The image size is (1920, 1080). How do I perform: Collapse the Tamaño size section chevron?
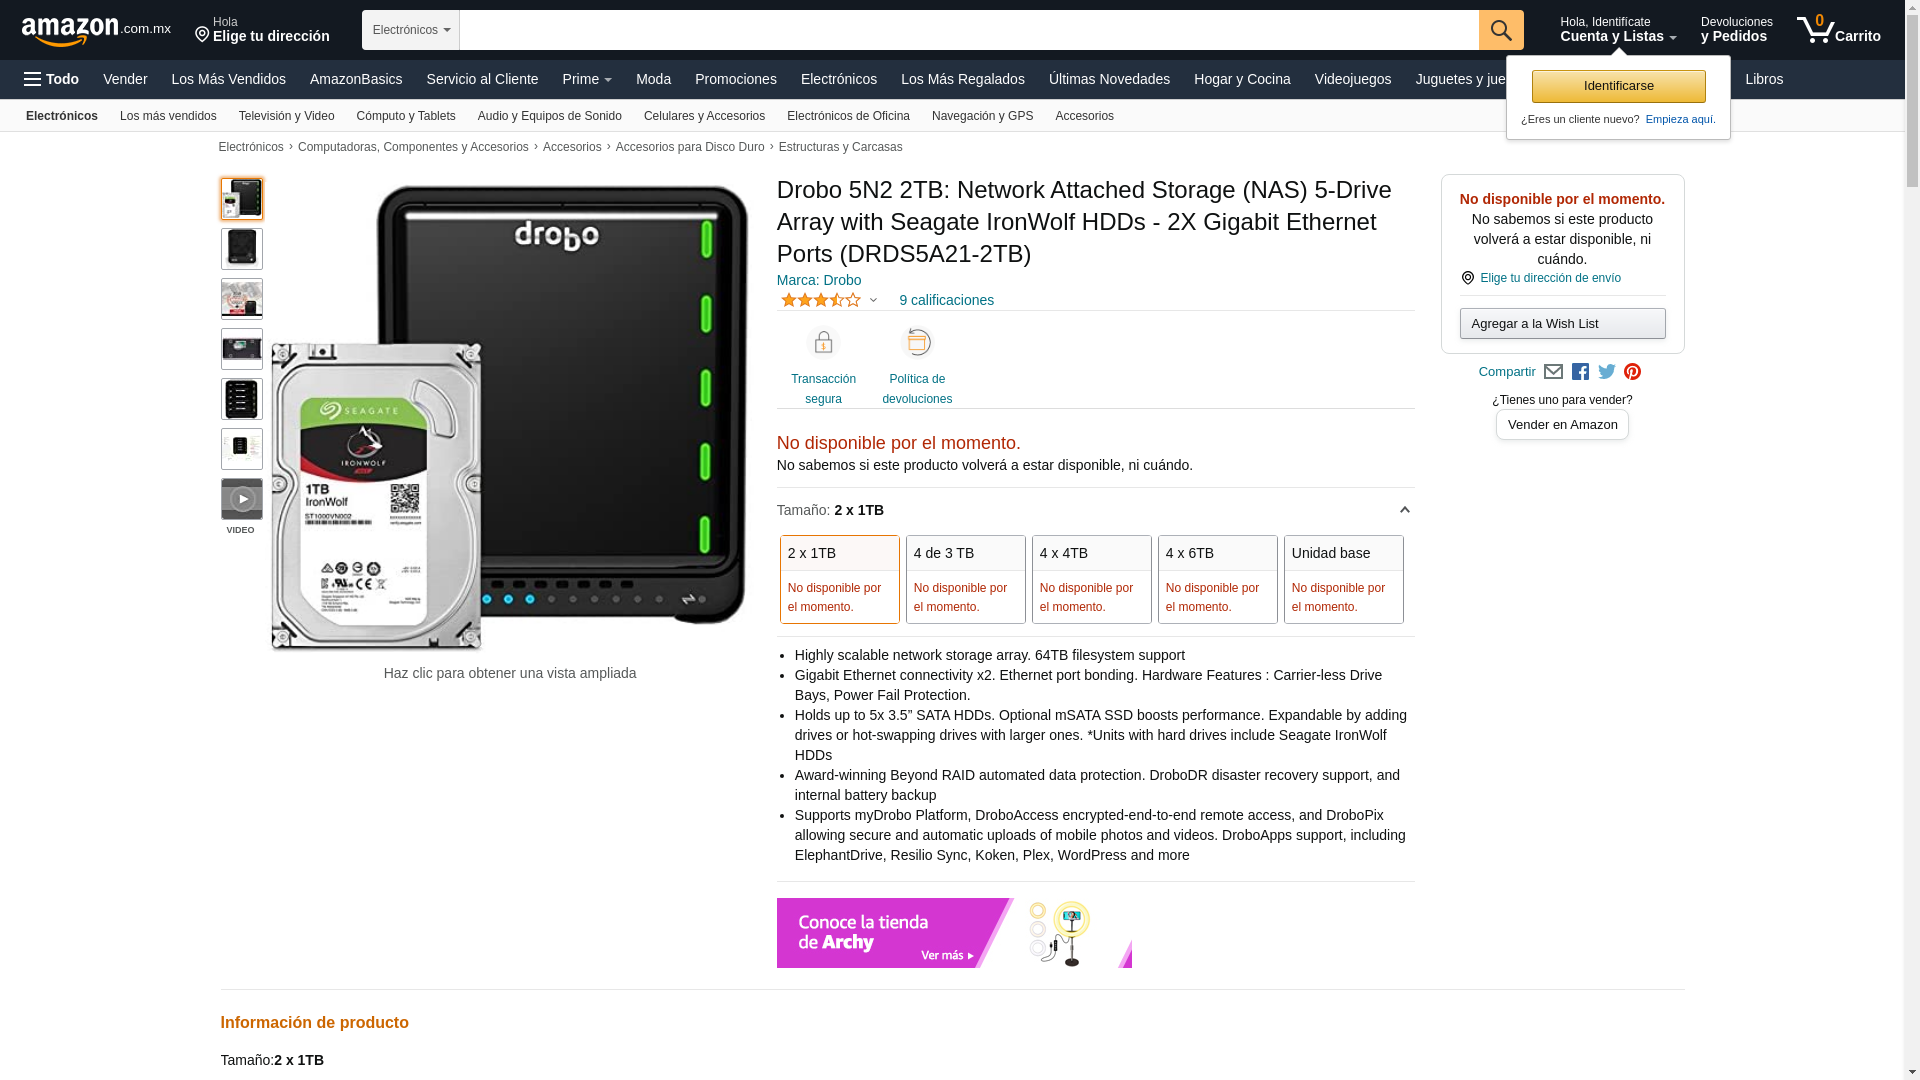[x=1404, y=510]
